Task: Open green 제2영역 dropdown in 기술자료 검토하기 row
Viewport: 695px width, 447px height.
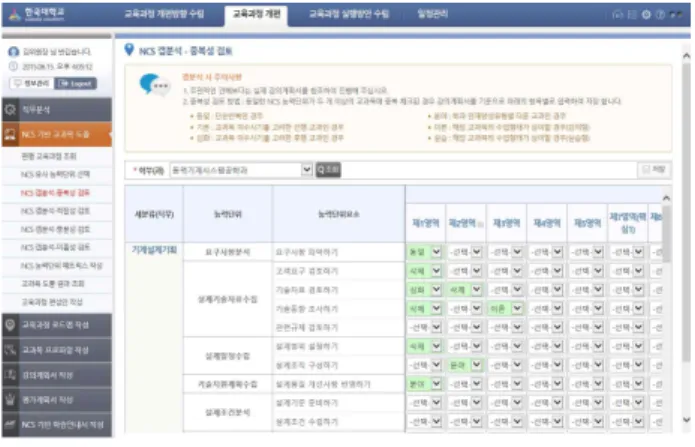Action: pyautogui.click(x=465, y=290)
